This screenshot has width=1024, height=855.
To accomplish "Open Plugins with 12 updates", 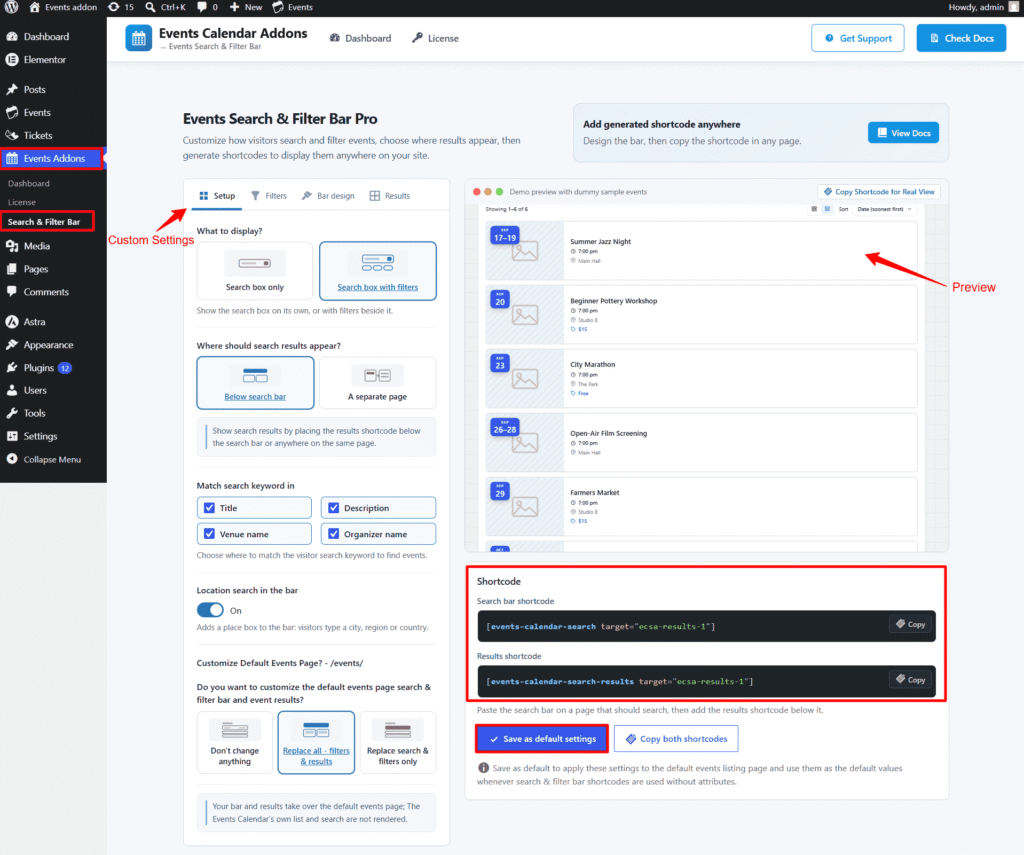I will click(x=39, y=368).
